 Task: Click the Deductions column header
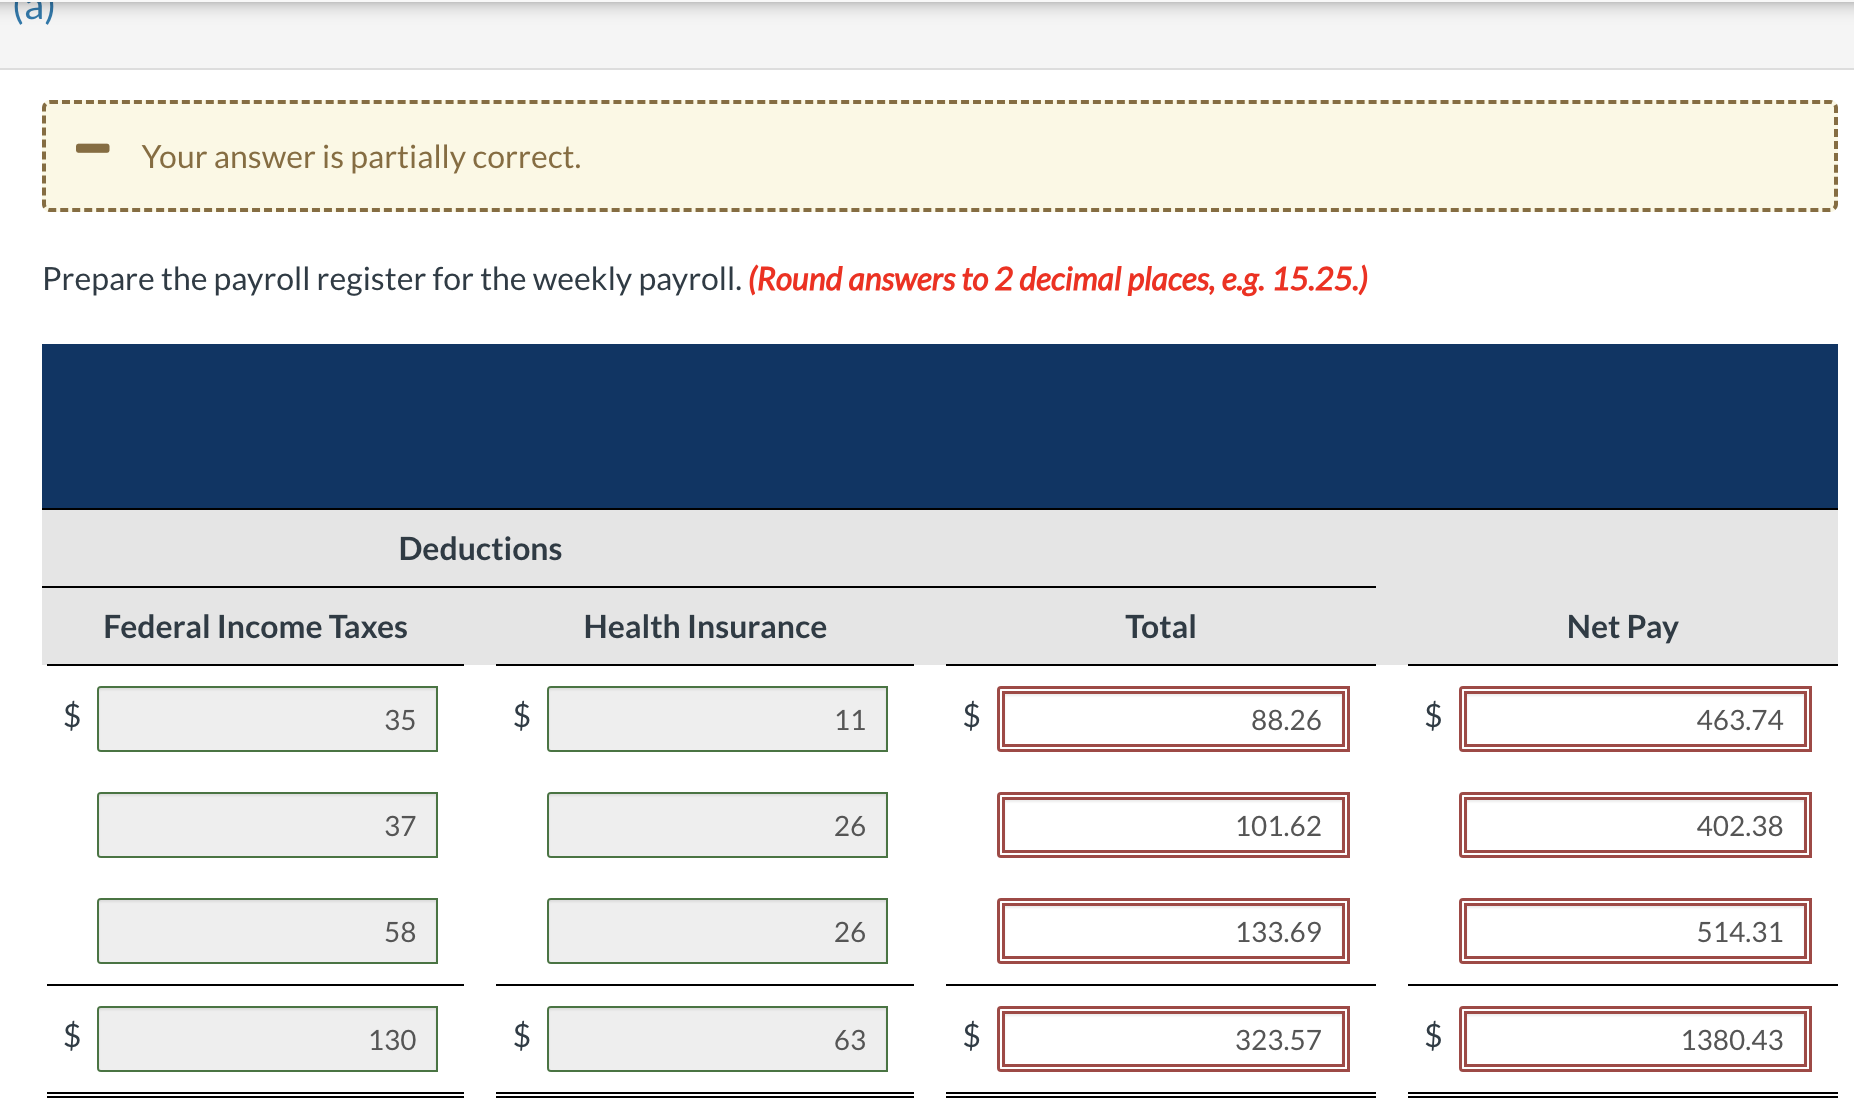point(480,548)
